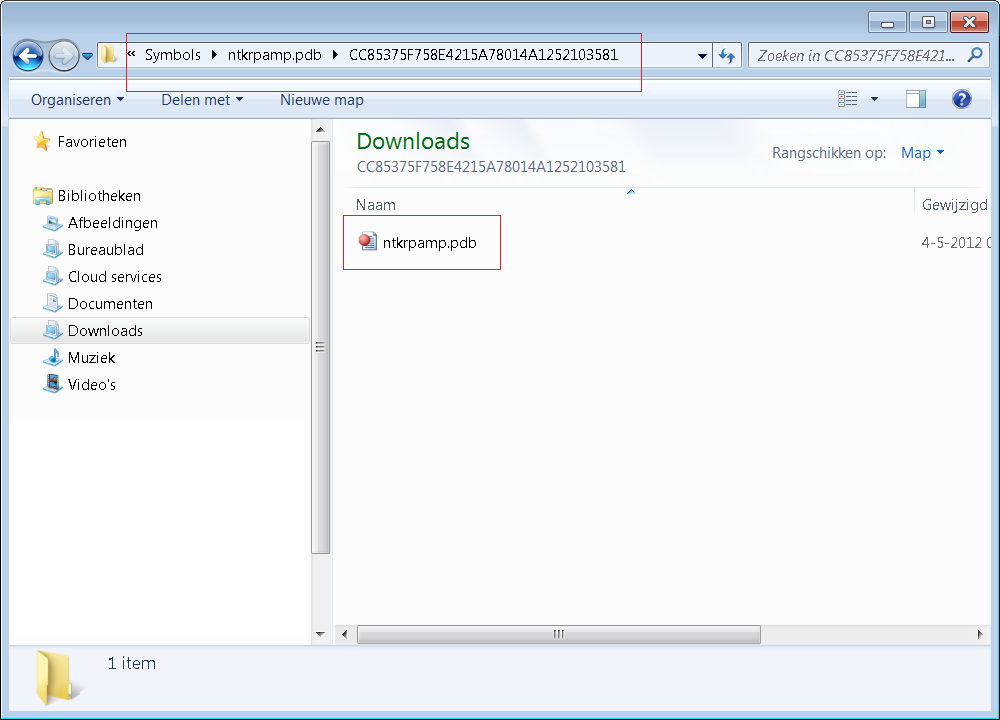Sort by the Naam column header
This screenshot has height=720, width=1000.
coord(376,205)
